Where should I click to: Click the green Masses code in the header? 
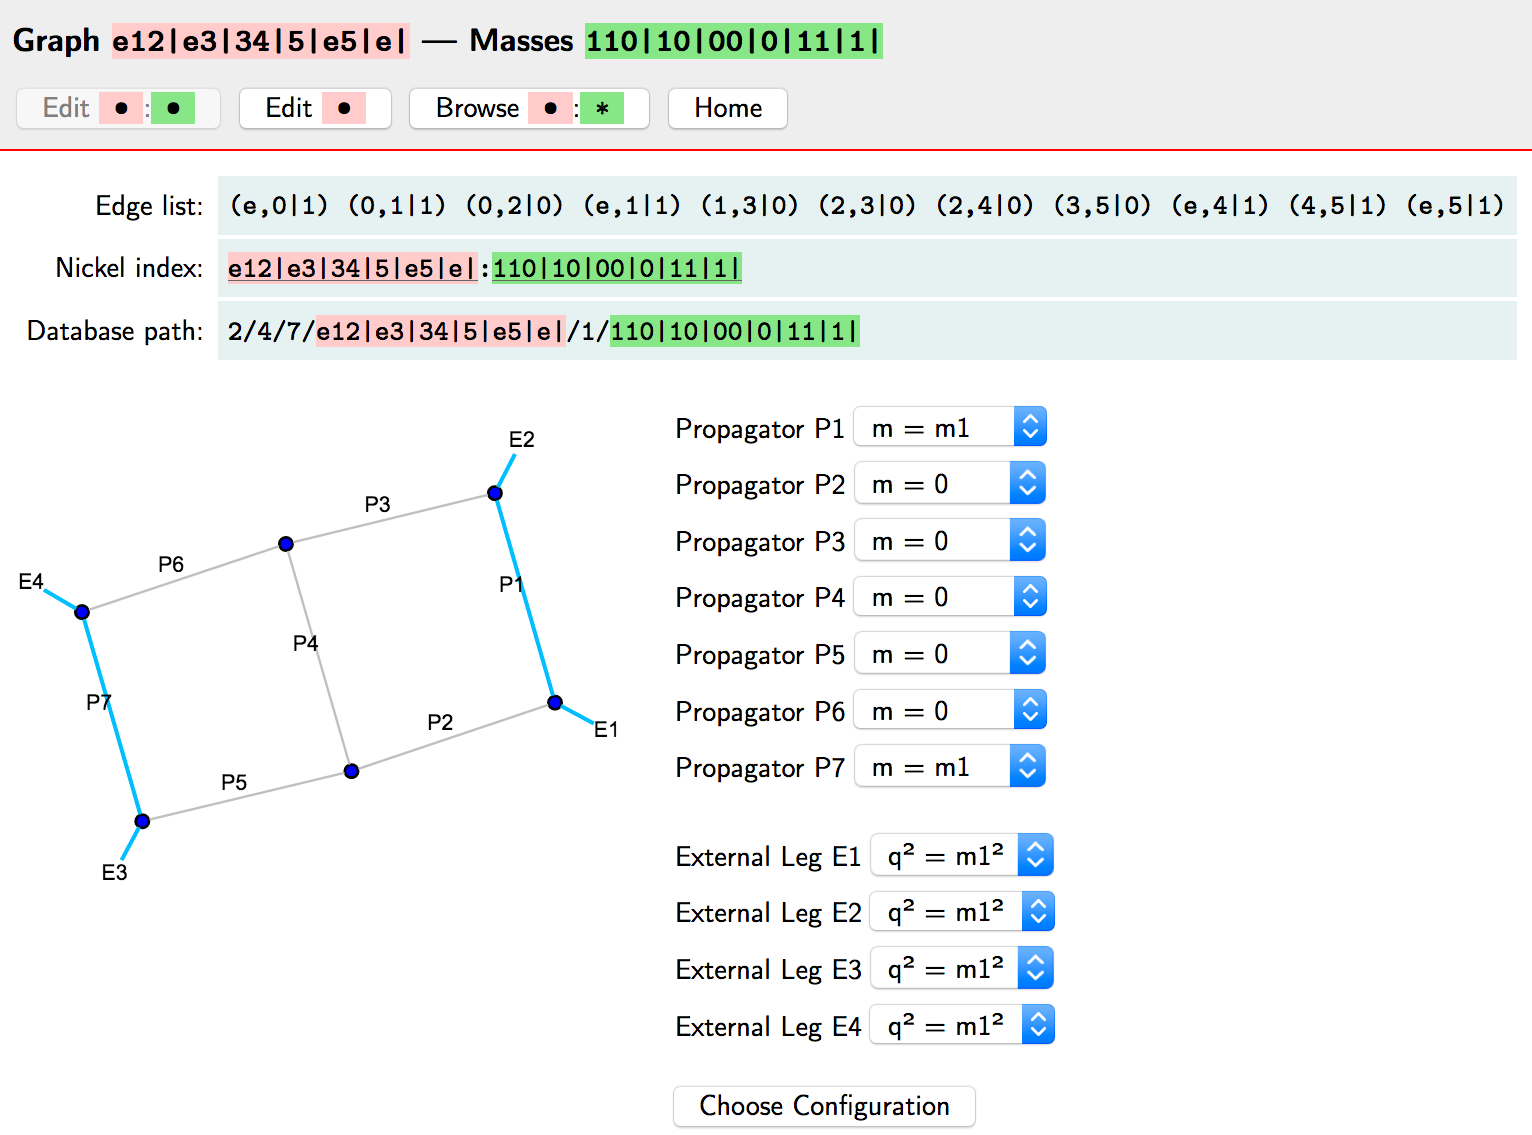pyautogui.click(x=733, y=41)
